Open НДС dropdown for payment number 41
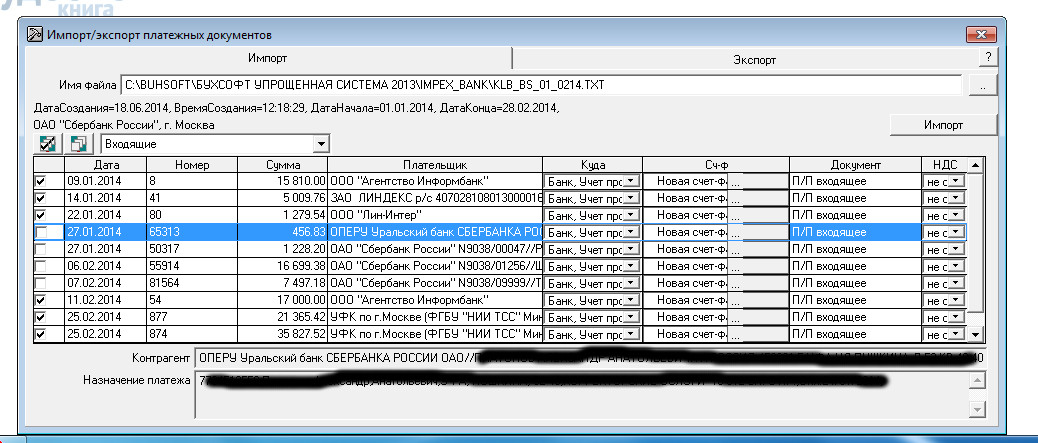The width and height of the screenshot is (1038, 443). point(955,198)
